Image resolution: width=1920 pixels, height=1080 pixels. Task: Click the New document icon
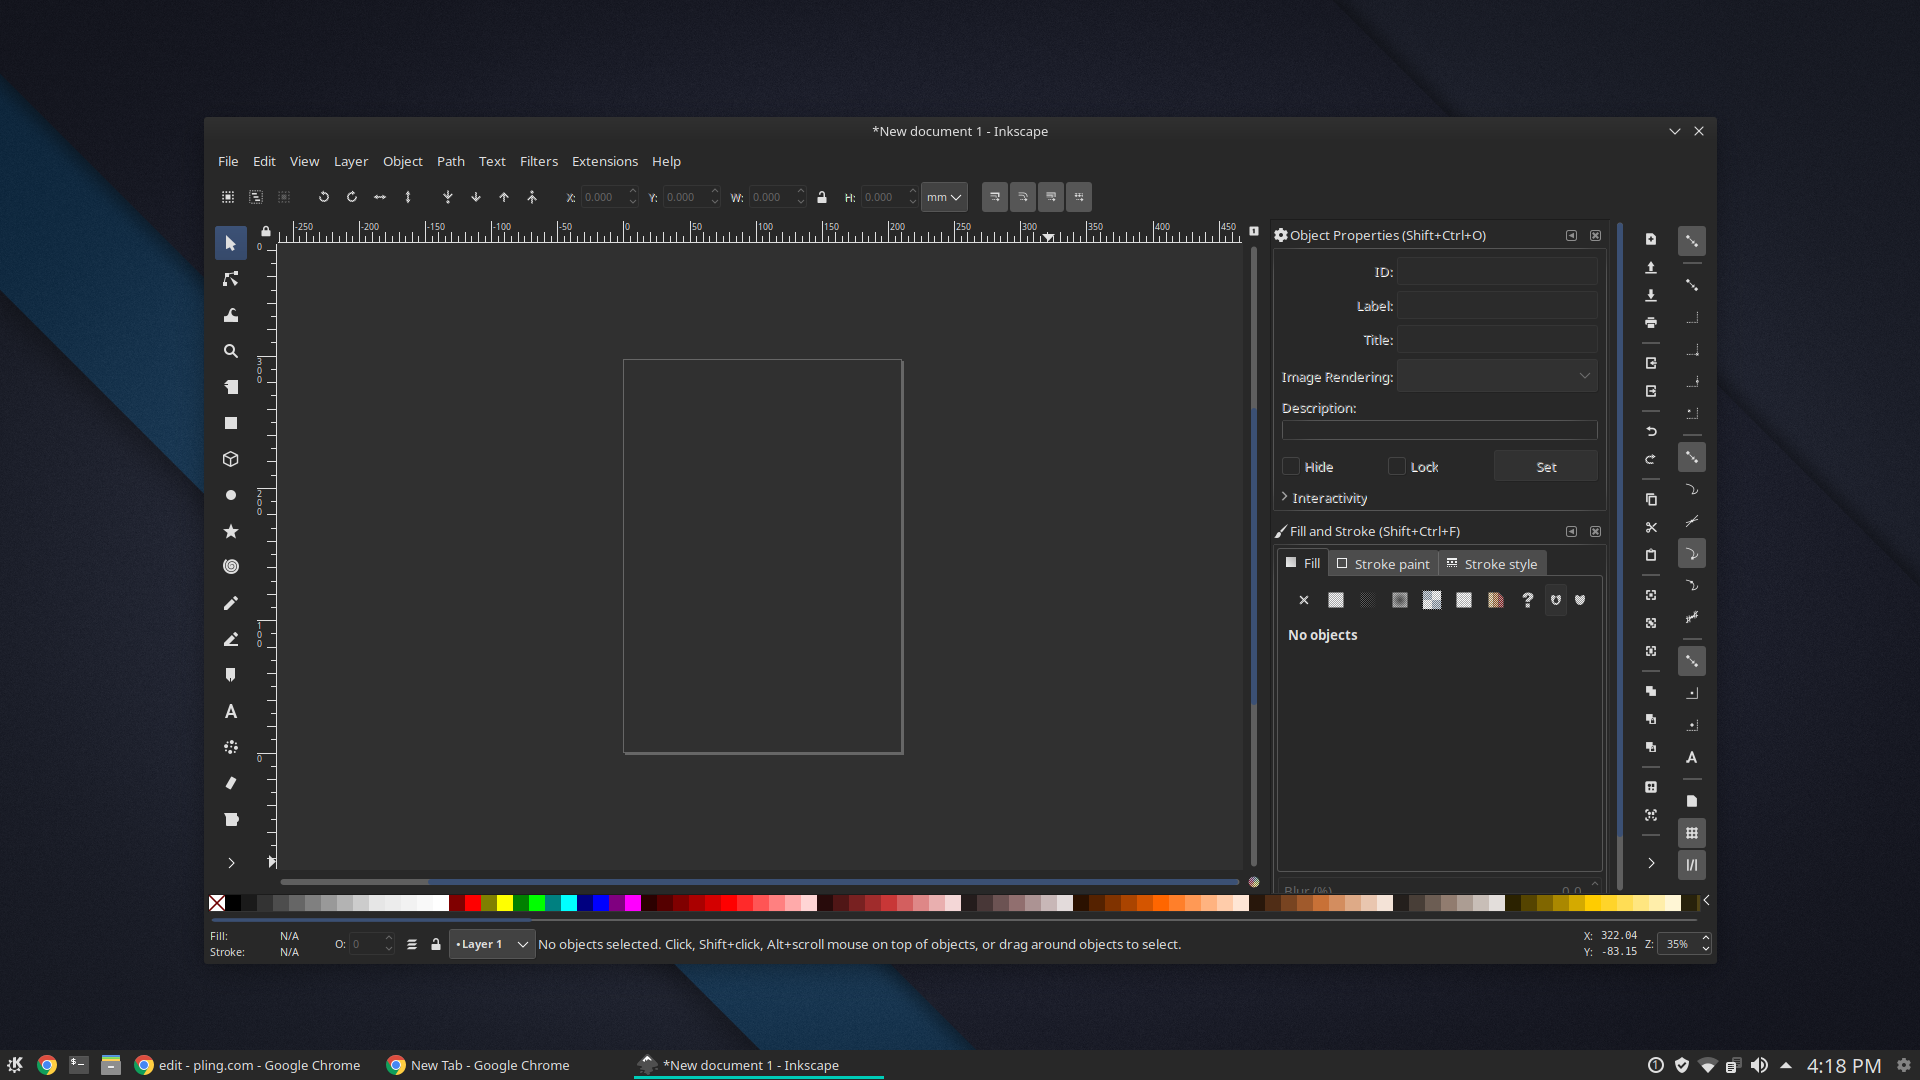(1651, 239)
